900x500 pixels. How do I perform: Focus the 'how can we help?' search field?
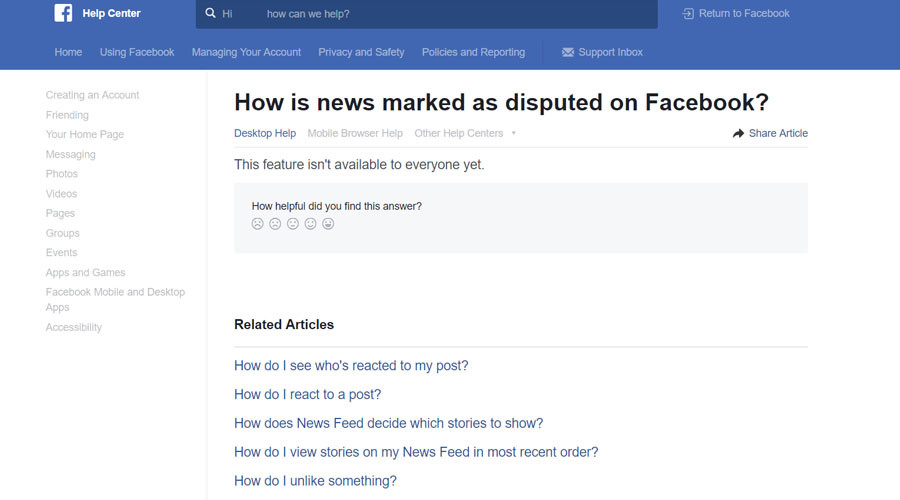click(x=426, y=14)
